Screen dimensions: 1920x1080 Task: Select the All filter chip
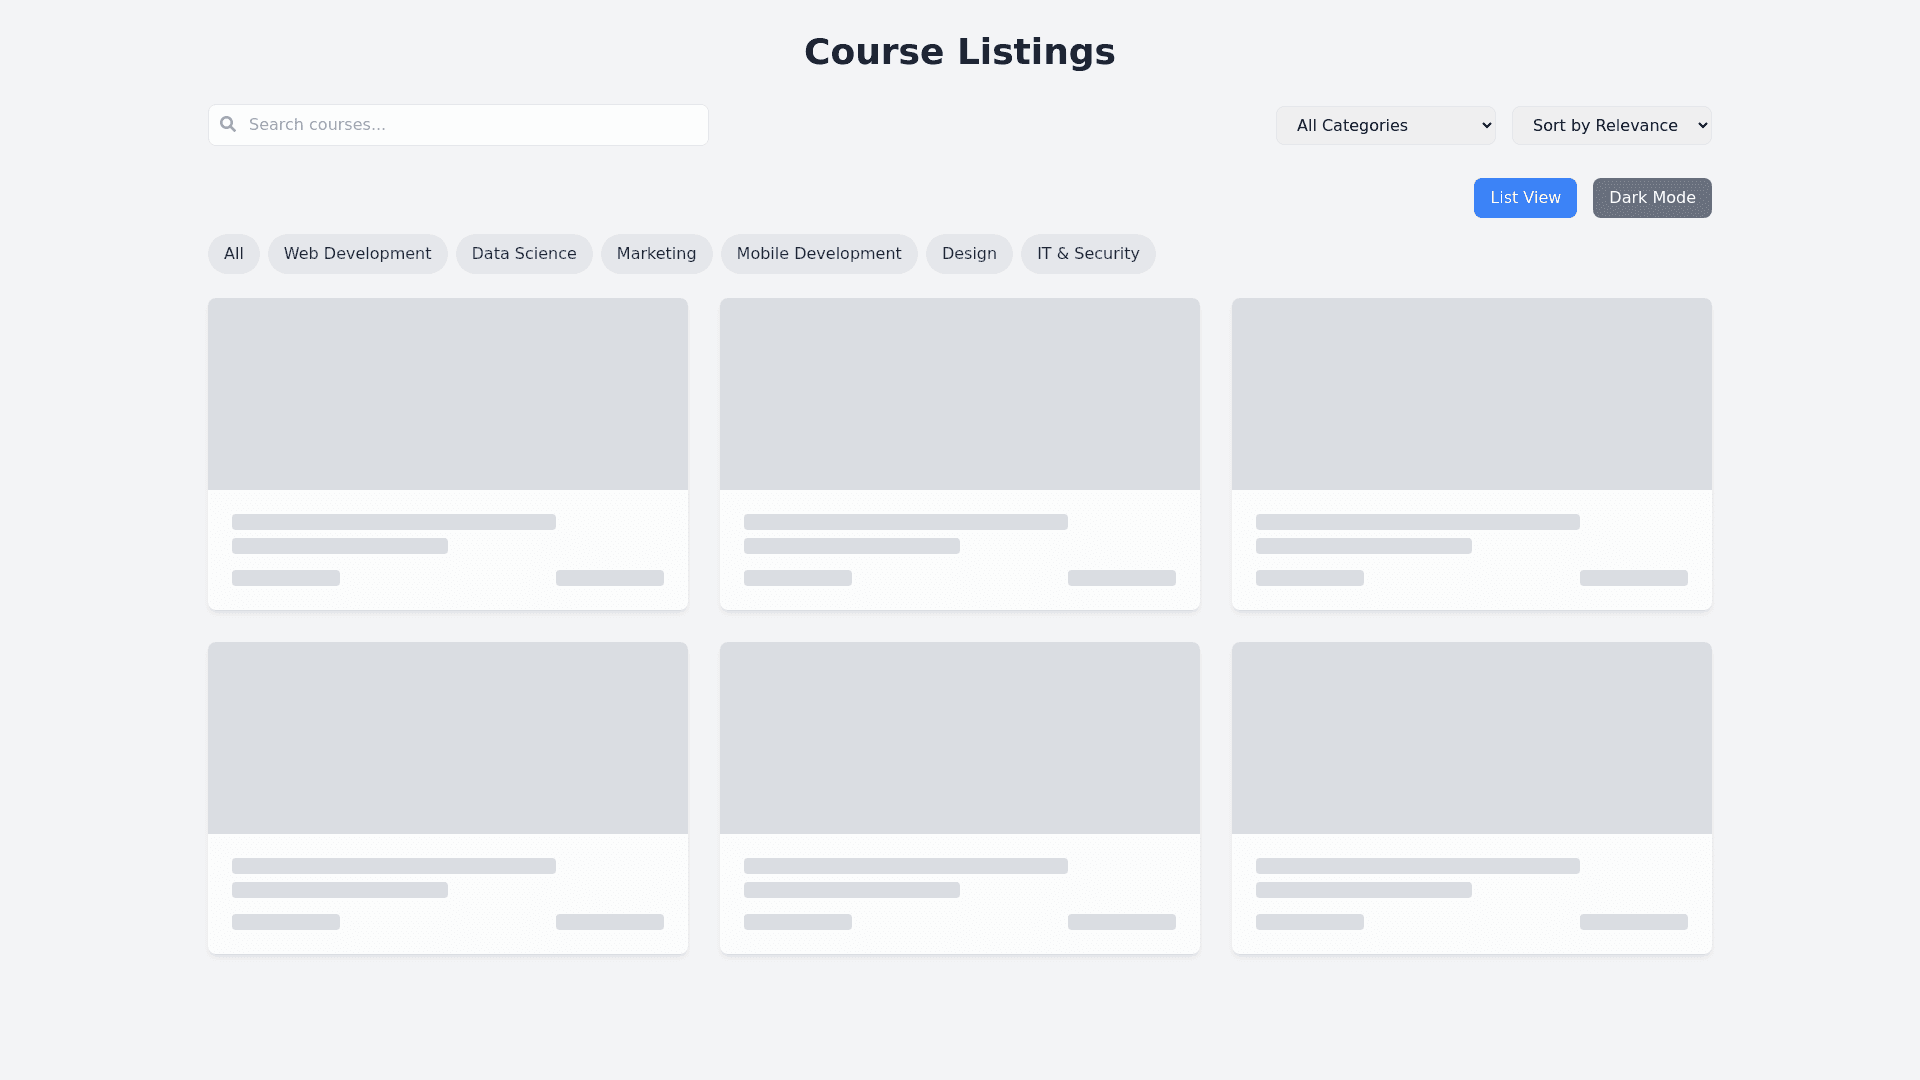click(x=233, y=254)
